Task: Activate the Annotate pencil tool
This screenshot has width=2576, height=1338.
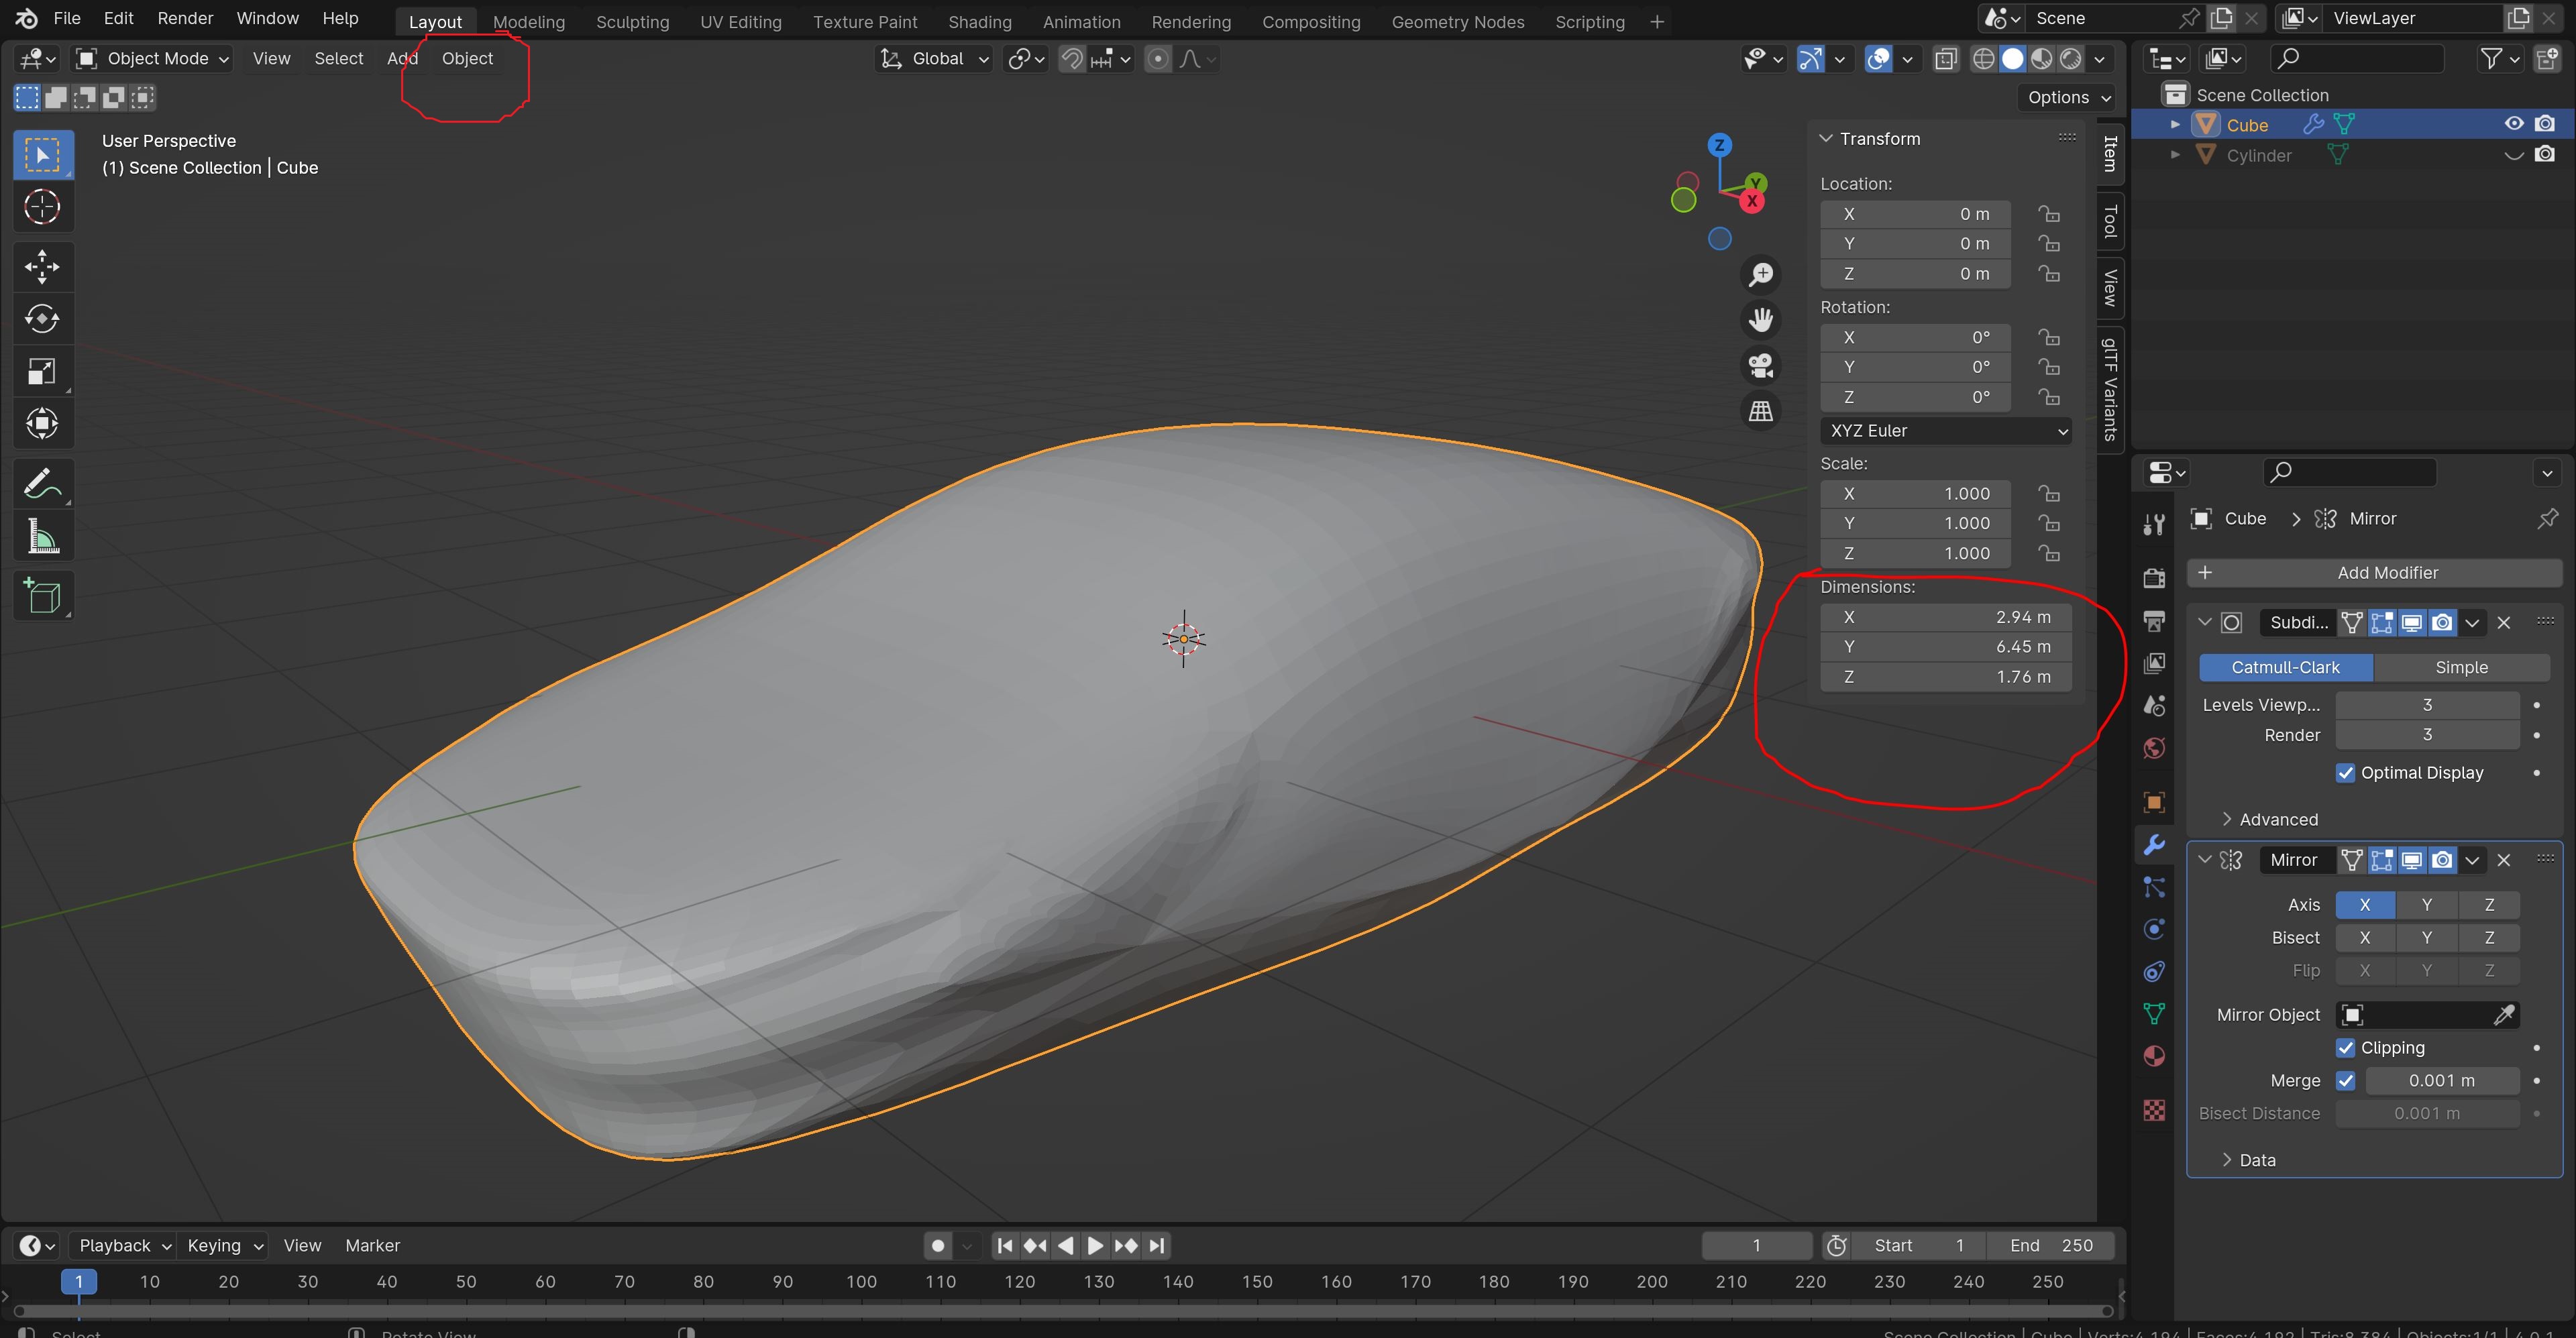Action: (42, 484)
